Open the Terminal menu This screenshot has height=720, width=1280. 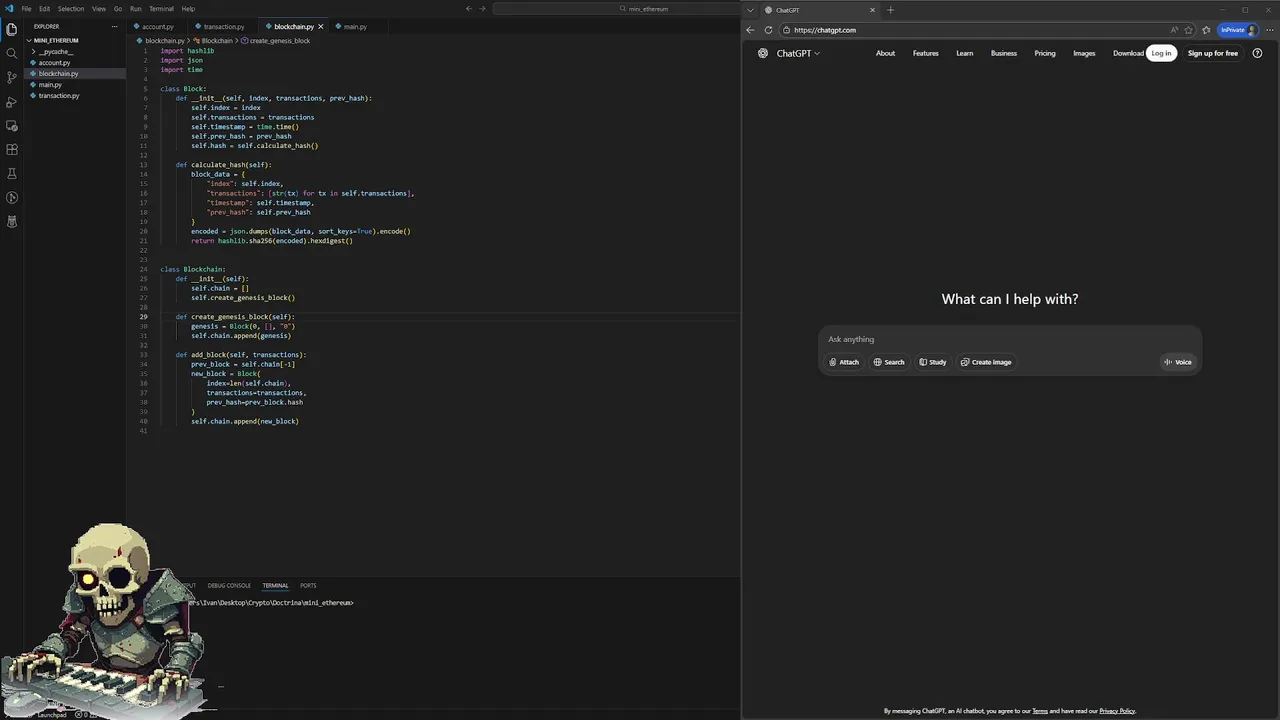tap(161, 9)
